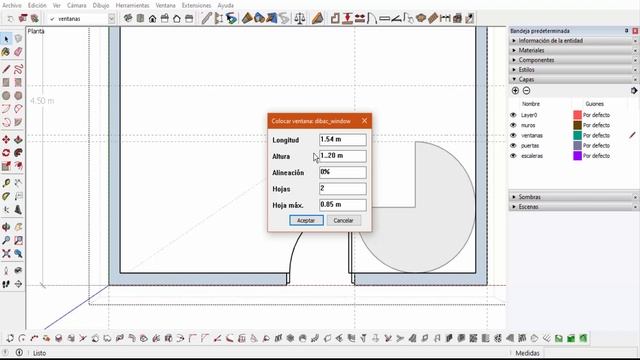The width and height of the screenshot is (640, 360).
Task: Activate the Walk footprints tool
Action: pos(6,284)
